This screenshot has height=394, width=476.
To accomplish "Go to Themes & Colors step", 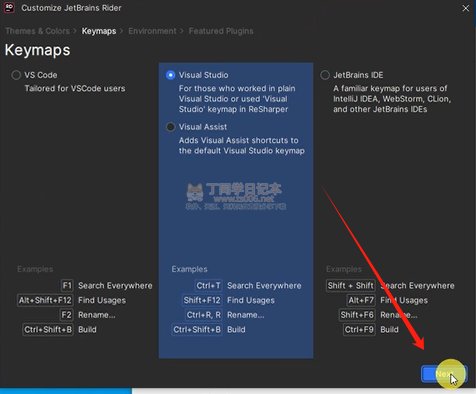I will pyautogui.click(x=37, y=31).
